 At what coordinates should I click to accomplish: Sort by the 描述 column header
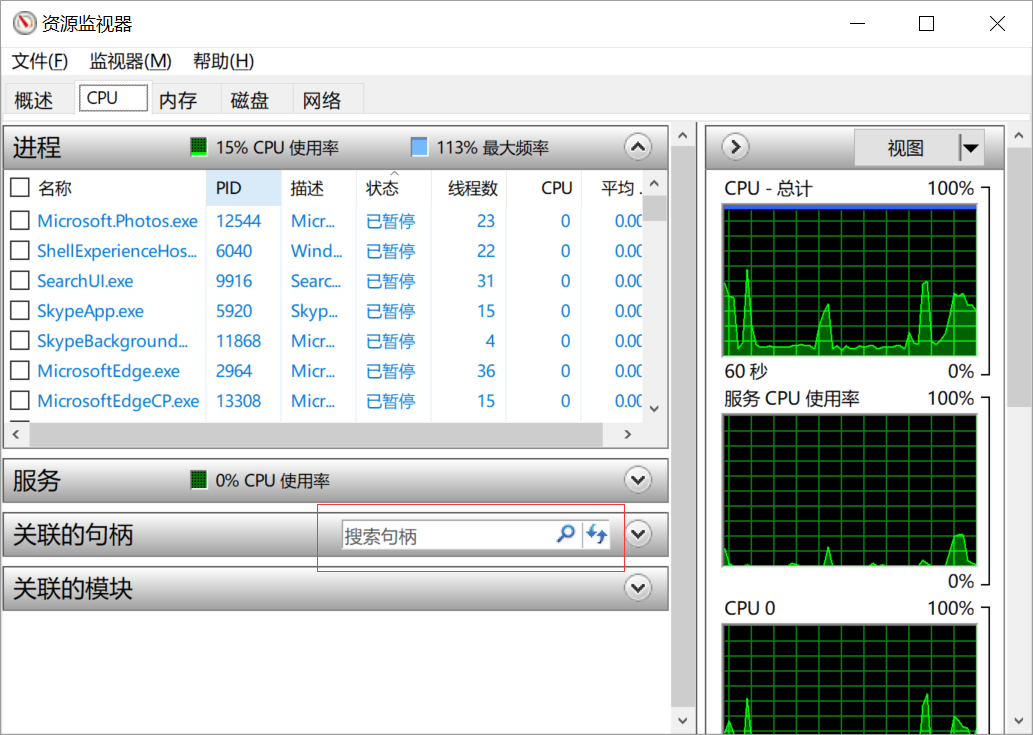318,188
